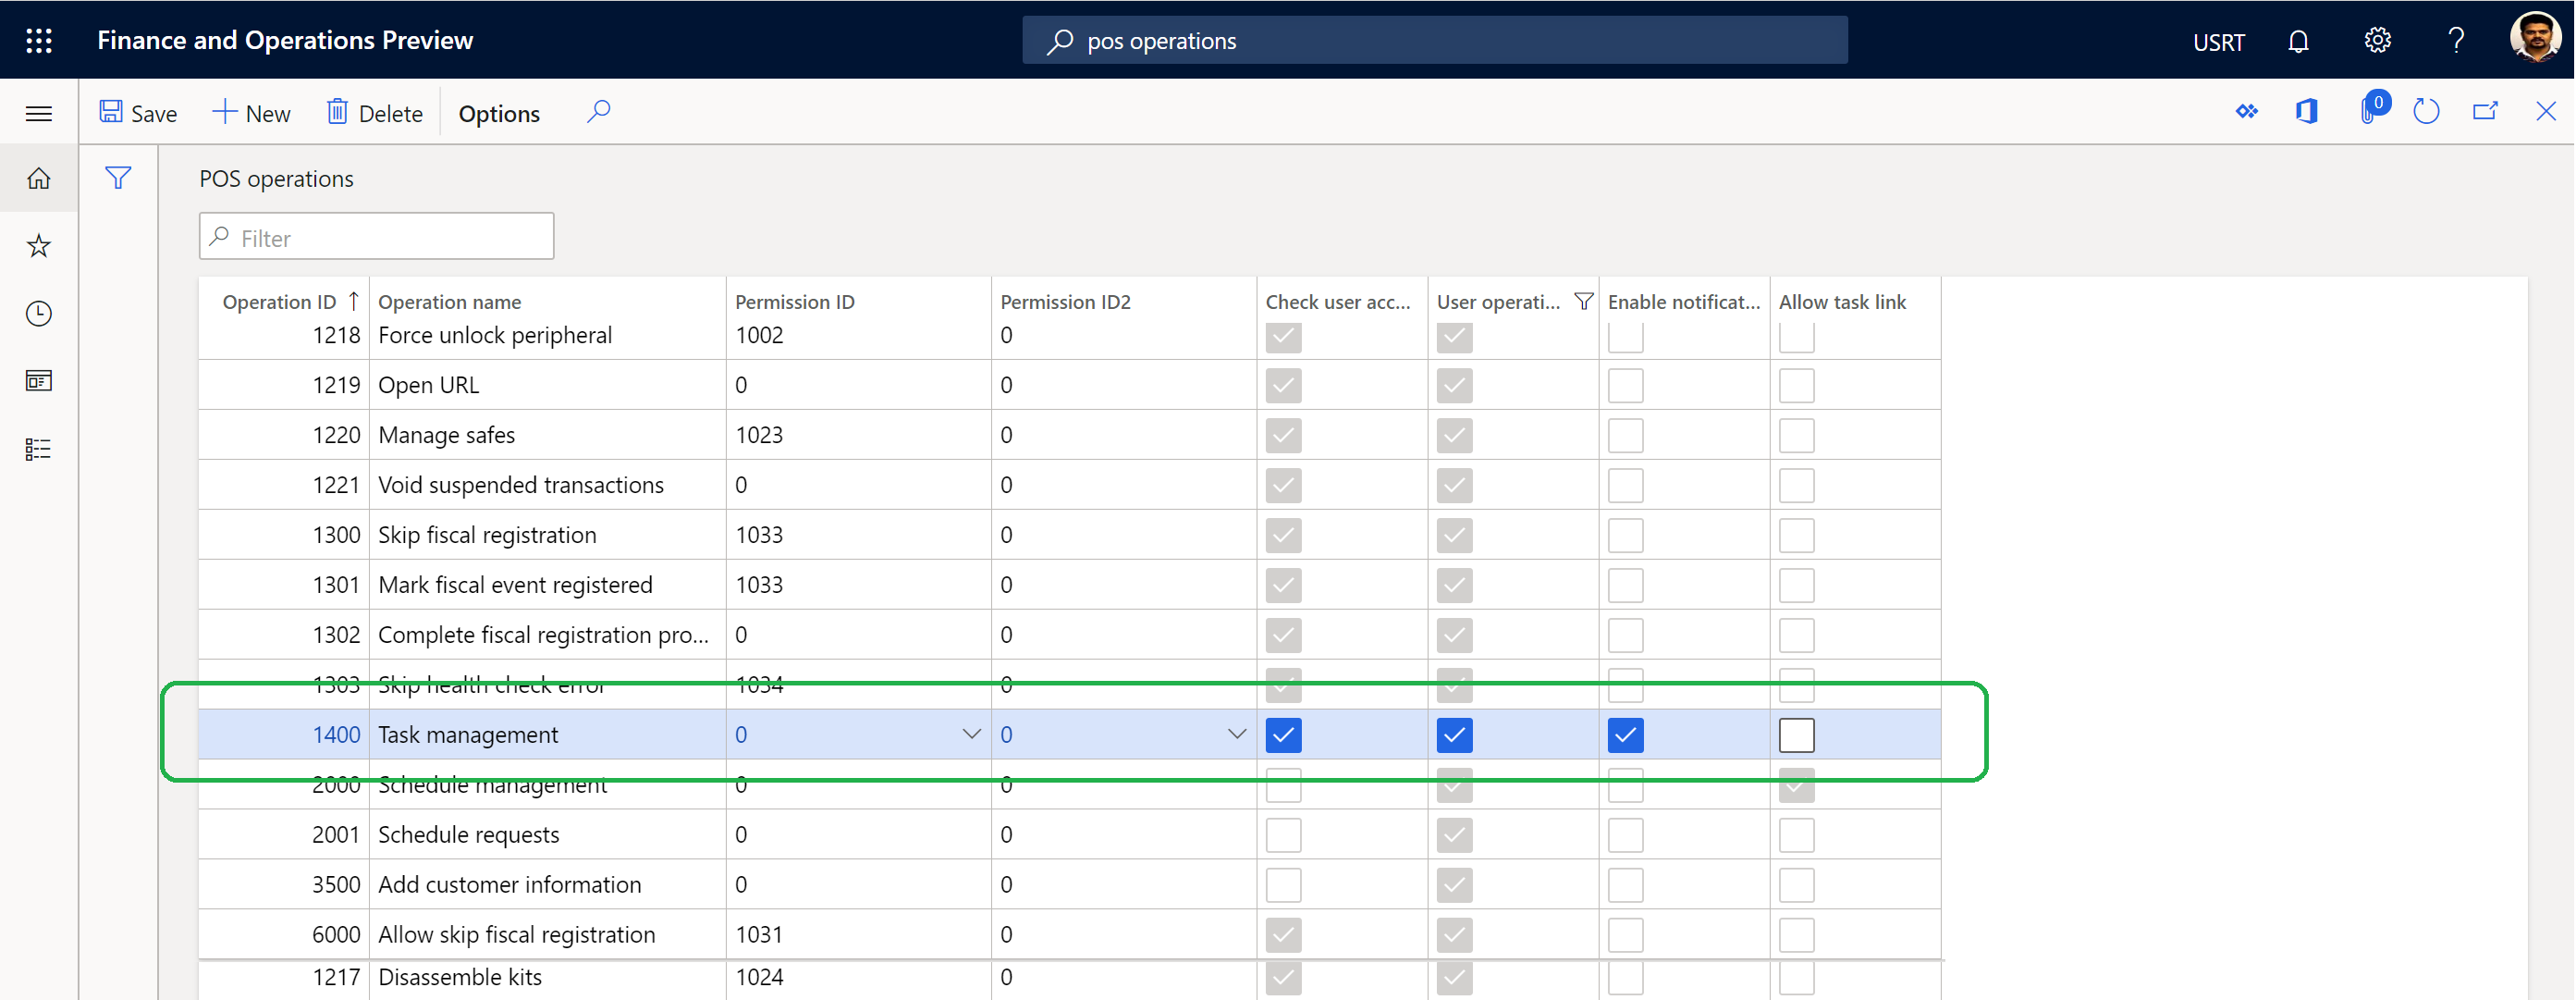Expand Permission ID2 dropdown for Task management
Screen dimensions: 2576x1000
1233,734
